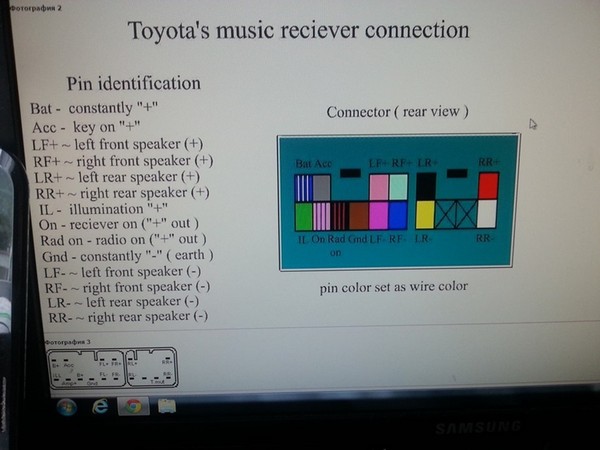Launch Internet Explorer from the taskbar
This screenshot has height=450, width=600.
point(100,406)
